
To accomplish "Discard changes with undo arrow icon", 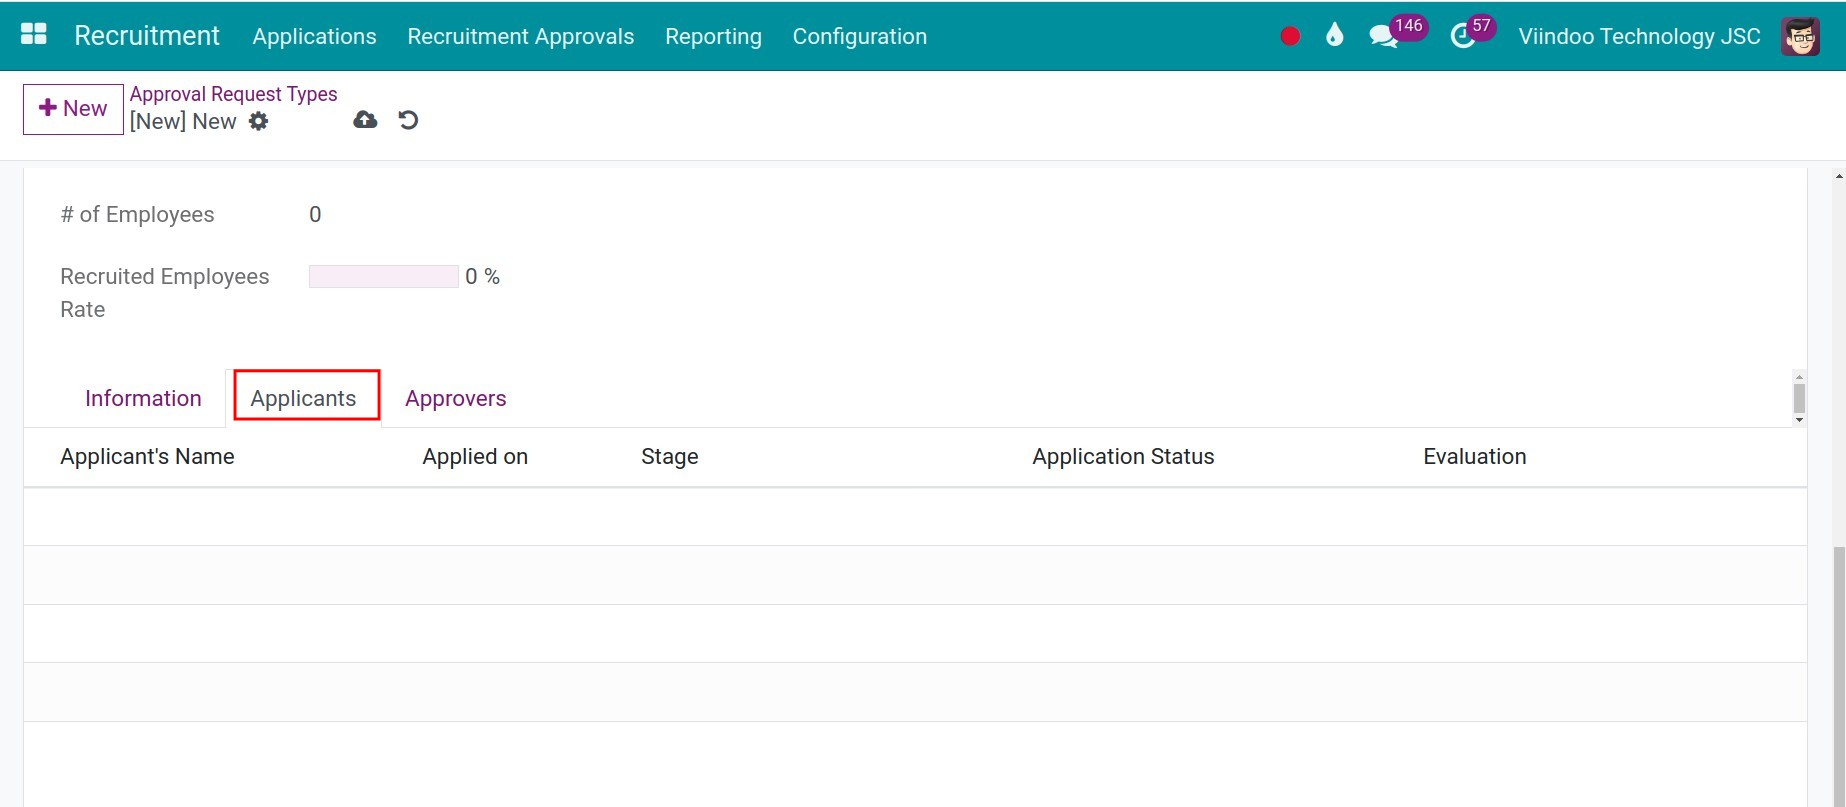I will pyautogui.click(x=408, y=120).
